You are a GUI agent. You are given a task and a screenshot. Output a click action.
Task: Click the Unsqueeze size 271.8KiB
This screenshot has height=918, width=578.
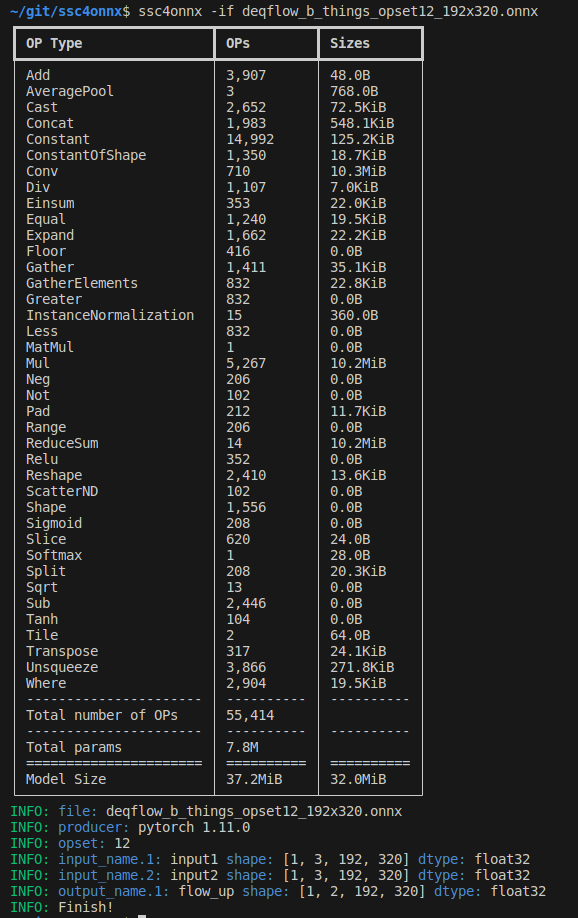point(362,667)
